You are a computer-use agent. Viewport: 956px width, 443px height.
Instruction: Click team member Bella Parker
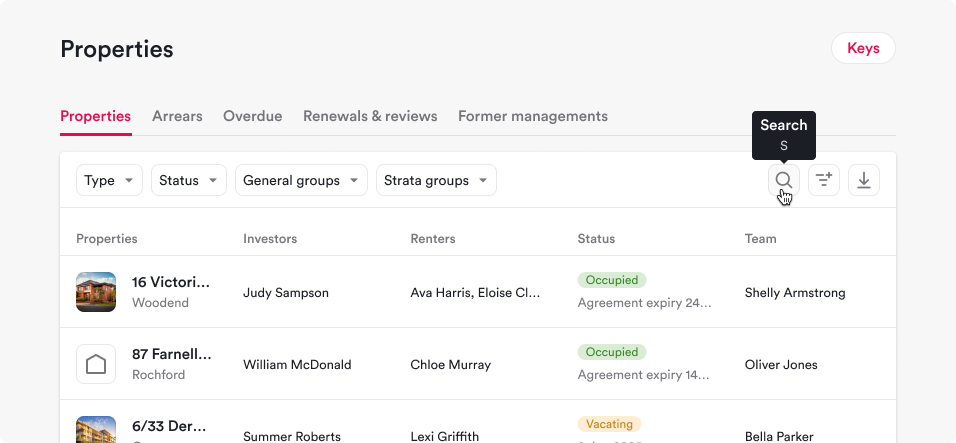779,436
